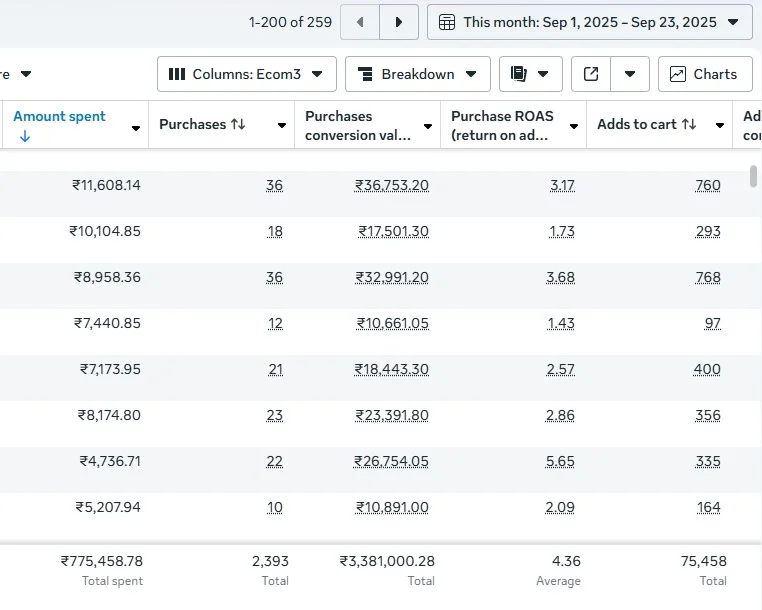Click the Purchases column header
The width and height of the screenshot is (762, 610).
[202, 125]
